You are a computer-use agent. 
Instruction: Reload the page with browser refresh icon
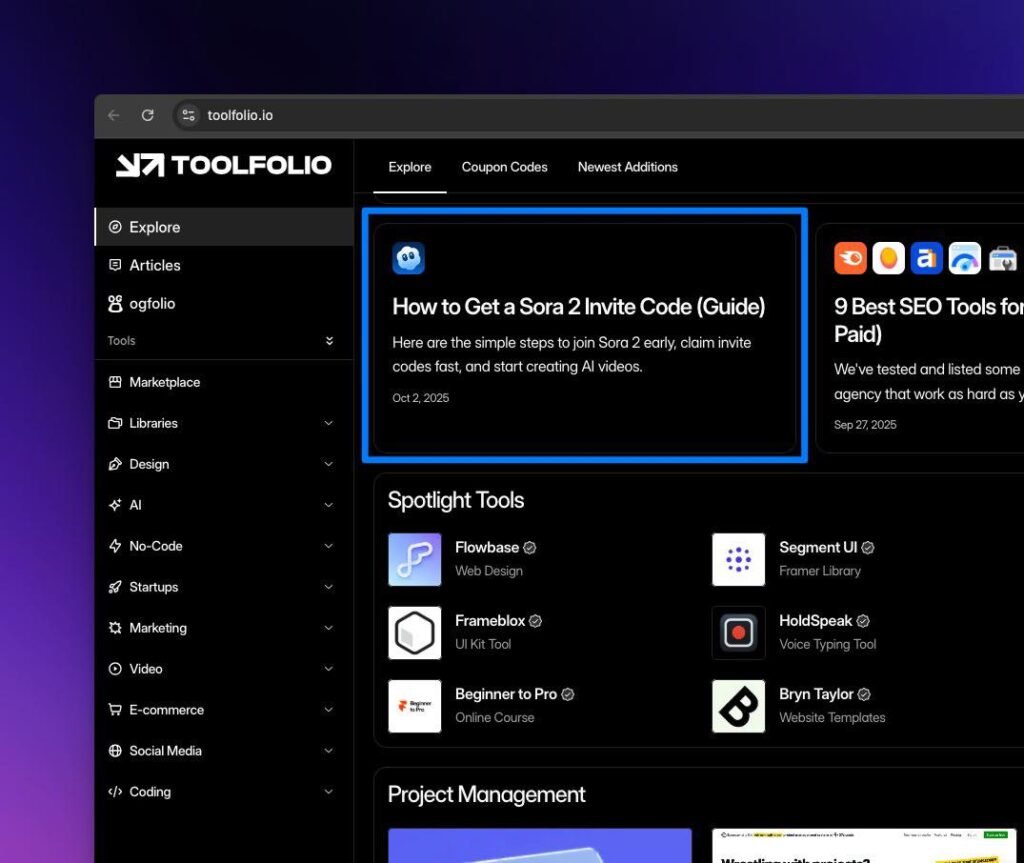(x=147, y=115)
